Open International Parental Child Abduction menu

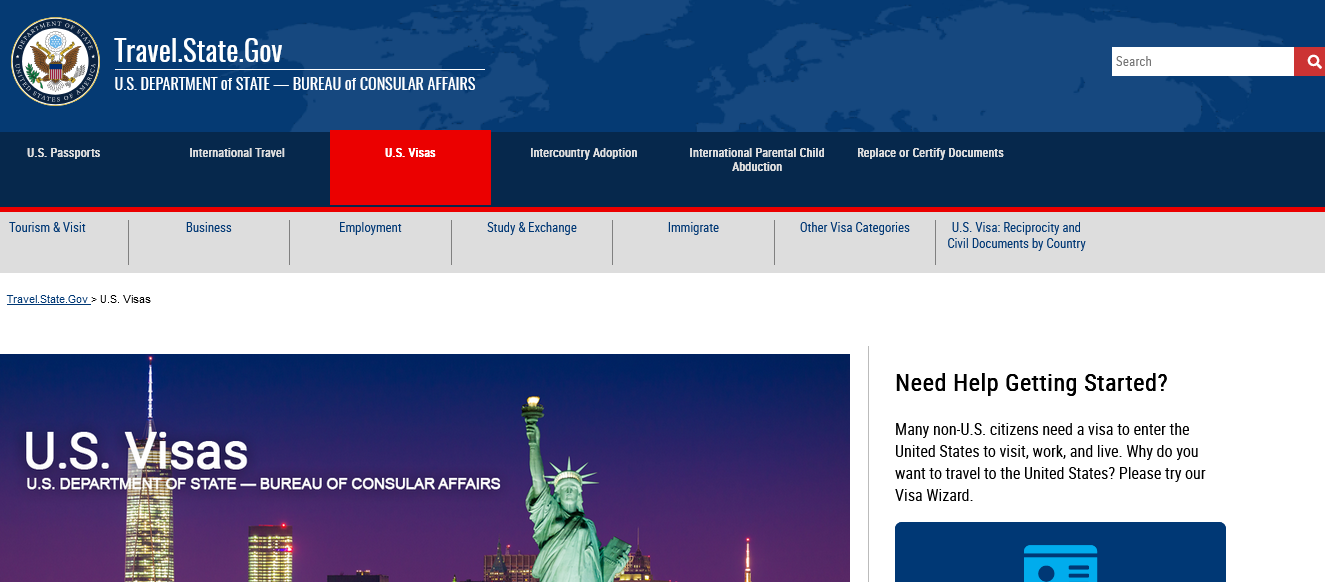click(x=757, y=160)
